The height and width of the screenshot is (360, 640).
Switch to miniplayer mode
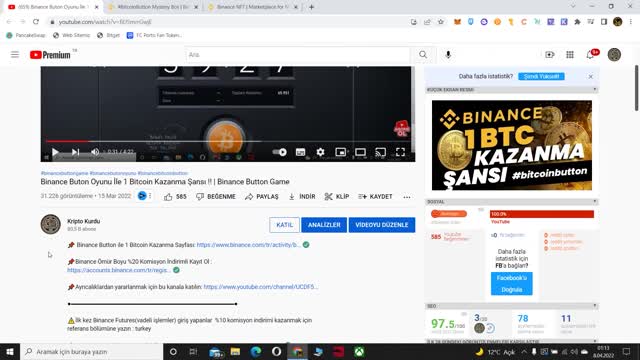click(x=340, y=152)
